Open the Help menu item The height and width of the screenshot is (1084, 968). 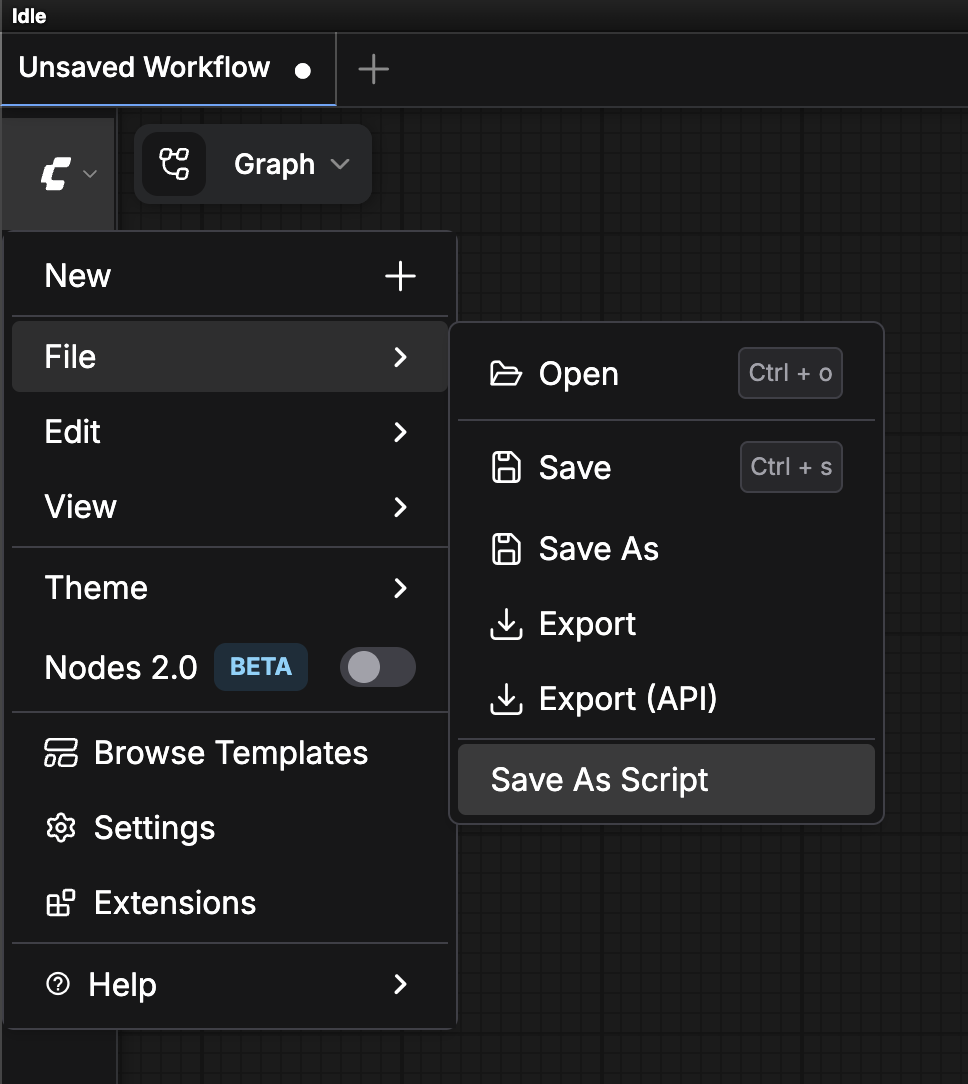pos(228,985)
